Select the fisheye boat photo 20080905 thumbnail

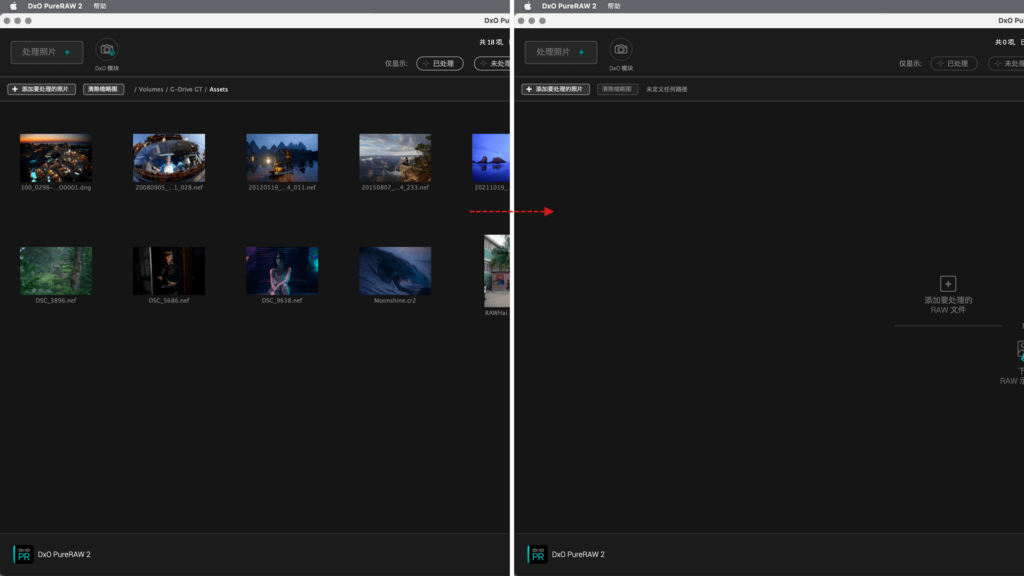pos(168,158)
